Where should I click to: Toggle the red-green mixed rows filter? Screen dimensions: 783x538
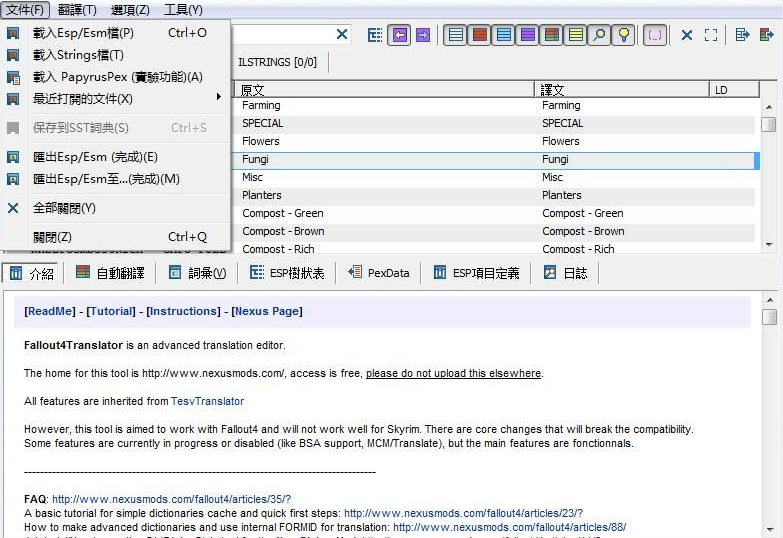pos(552,35)
